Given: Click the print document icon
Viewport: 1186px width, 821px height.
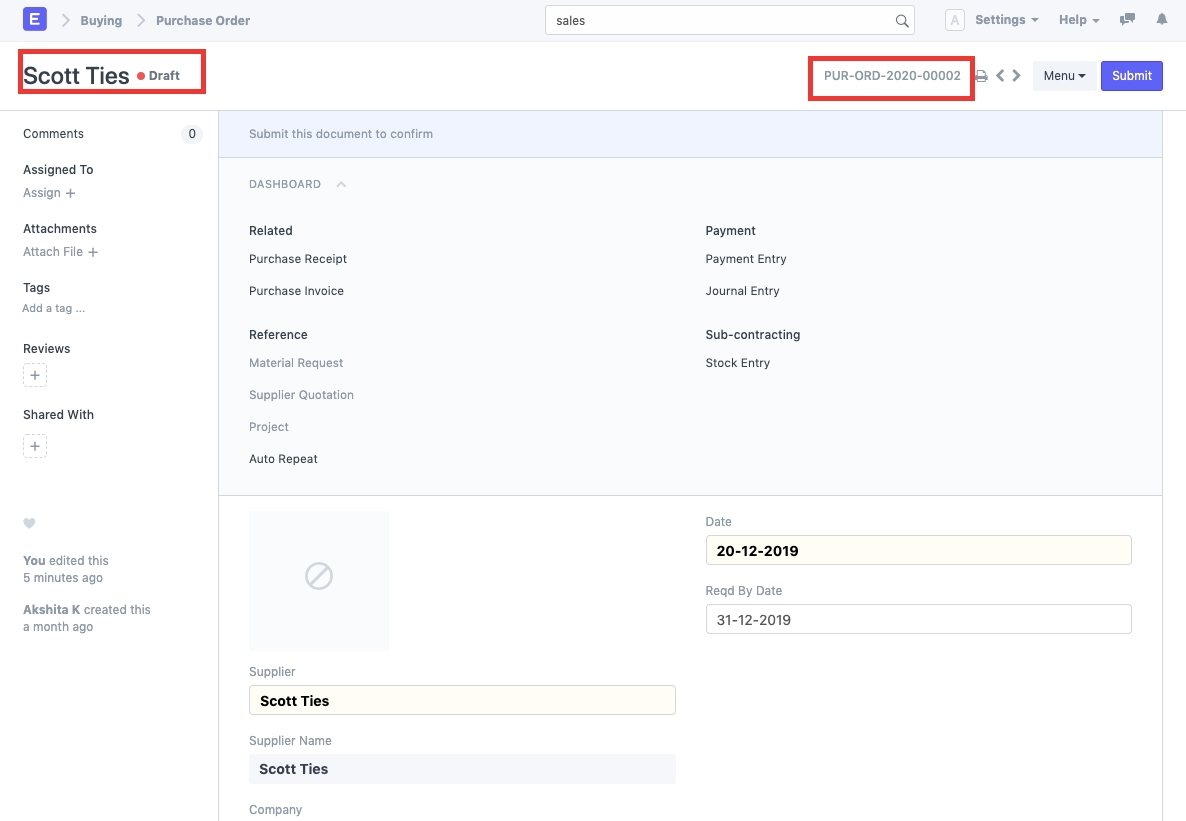Looking at the screenshot, I should (982, 76).
